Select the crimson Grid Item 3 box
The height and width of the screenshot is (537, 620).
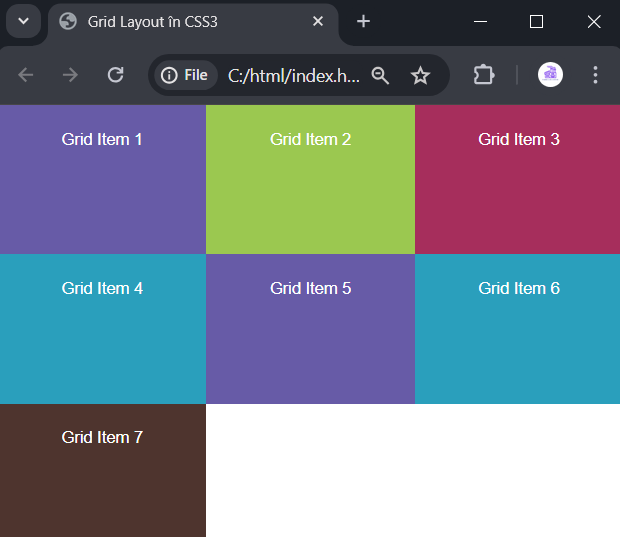click(x=518, y=179)
